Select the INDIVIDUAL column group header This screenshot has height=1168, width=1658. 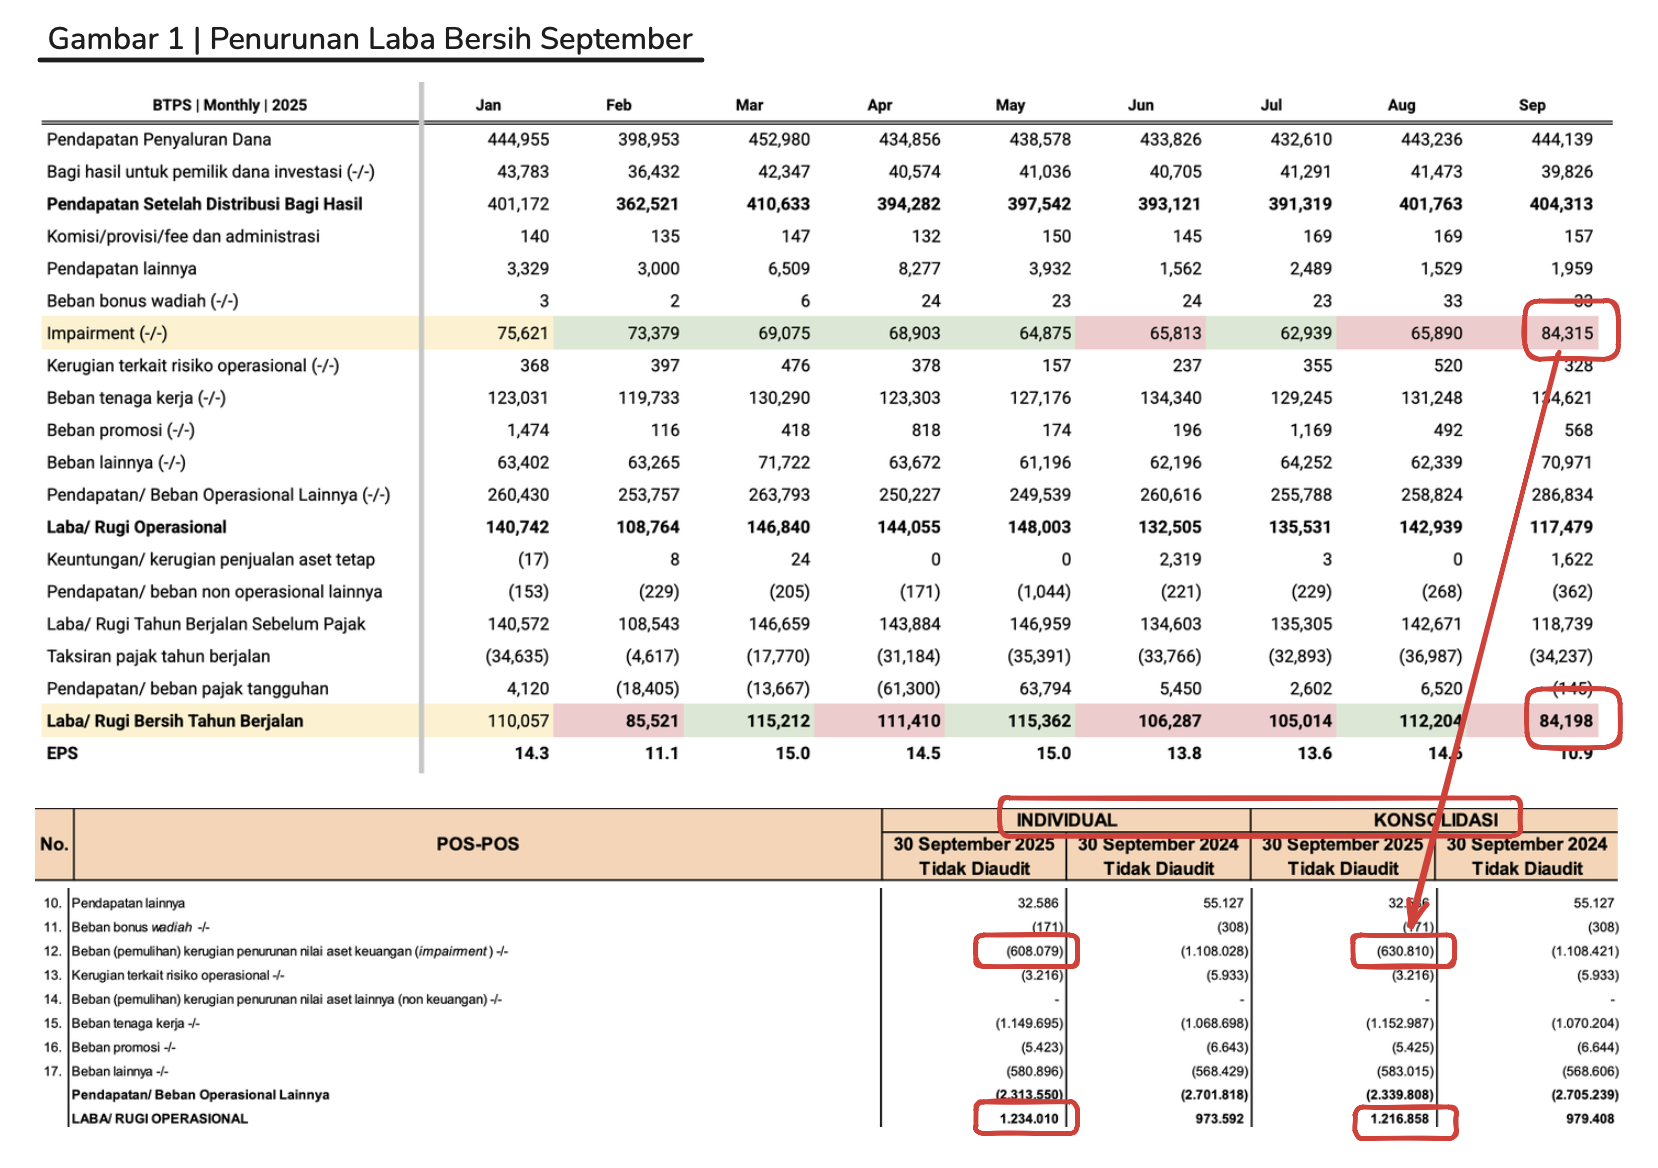tap(1066, 820)
